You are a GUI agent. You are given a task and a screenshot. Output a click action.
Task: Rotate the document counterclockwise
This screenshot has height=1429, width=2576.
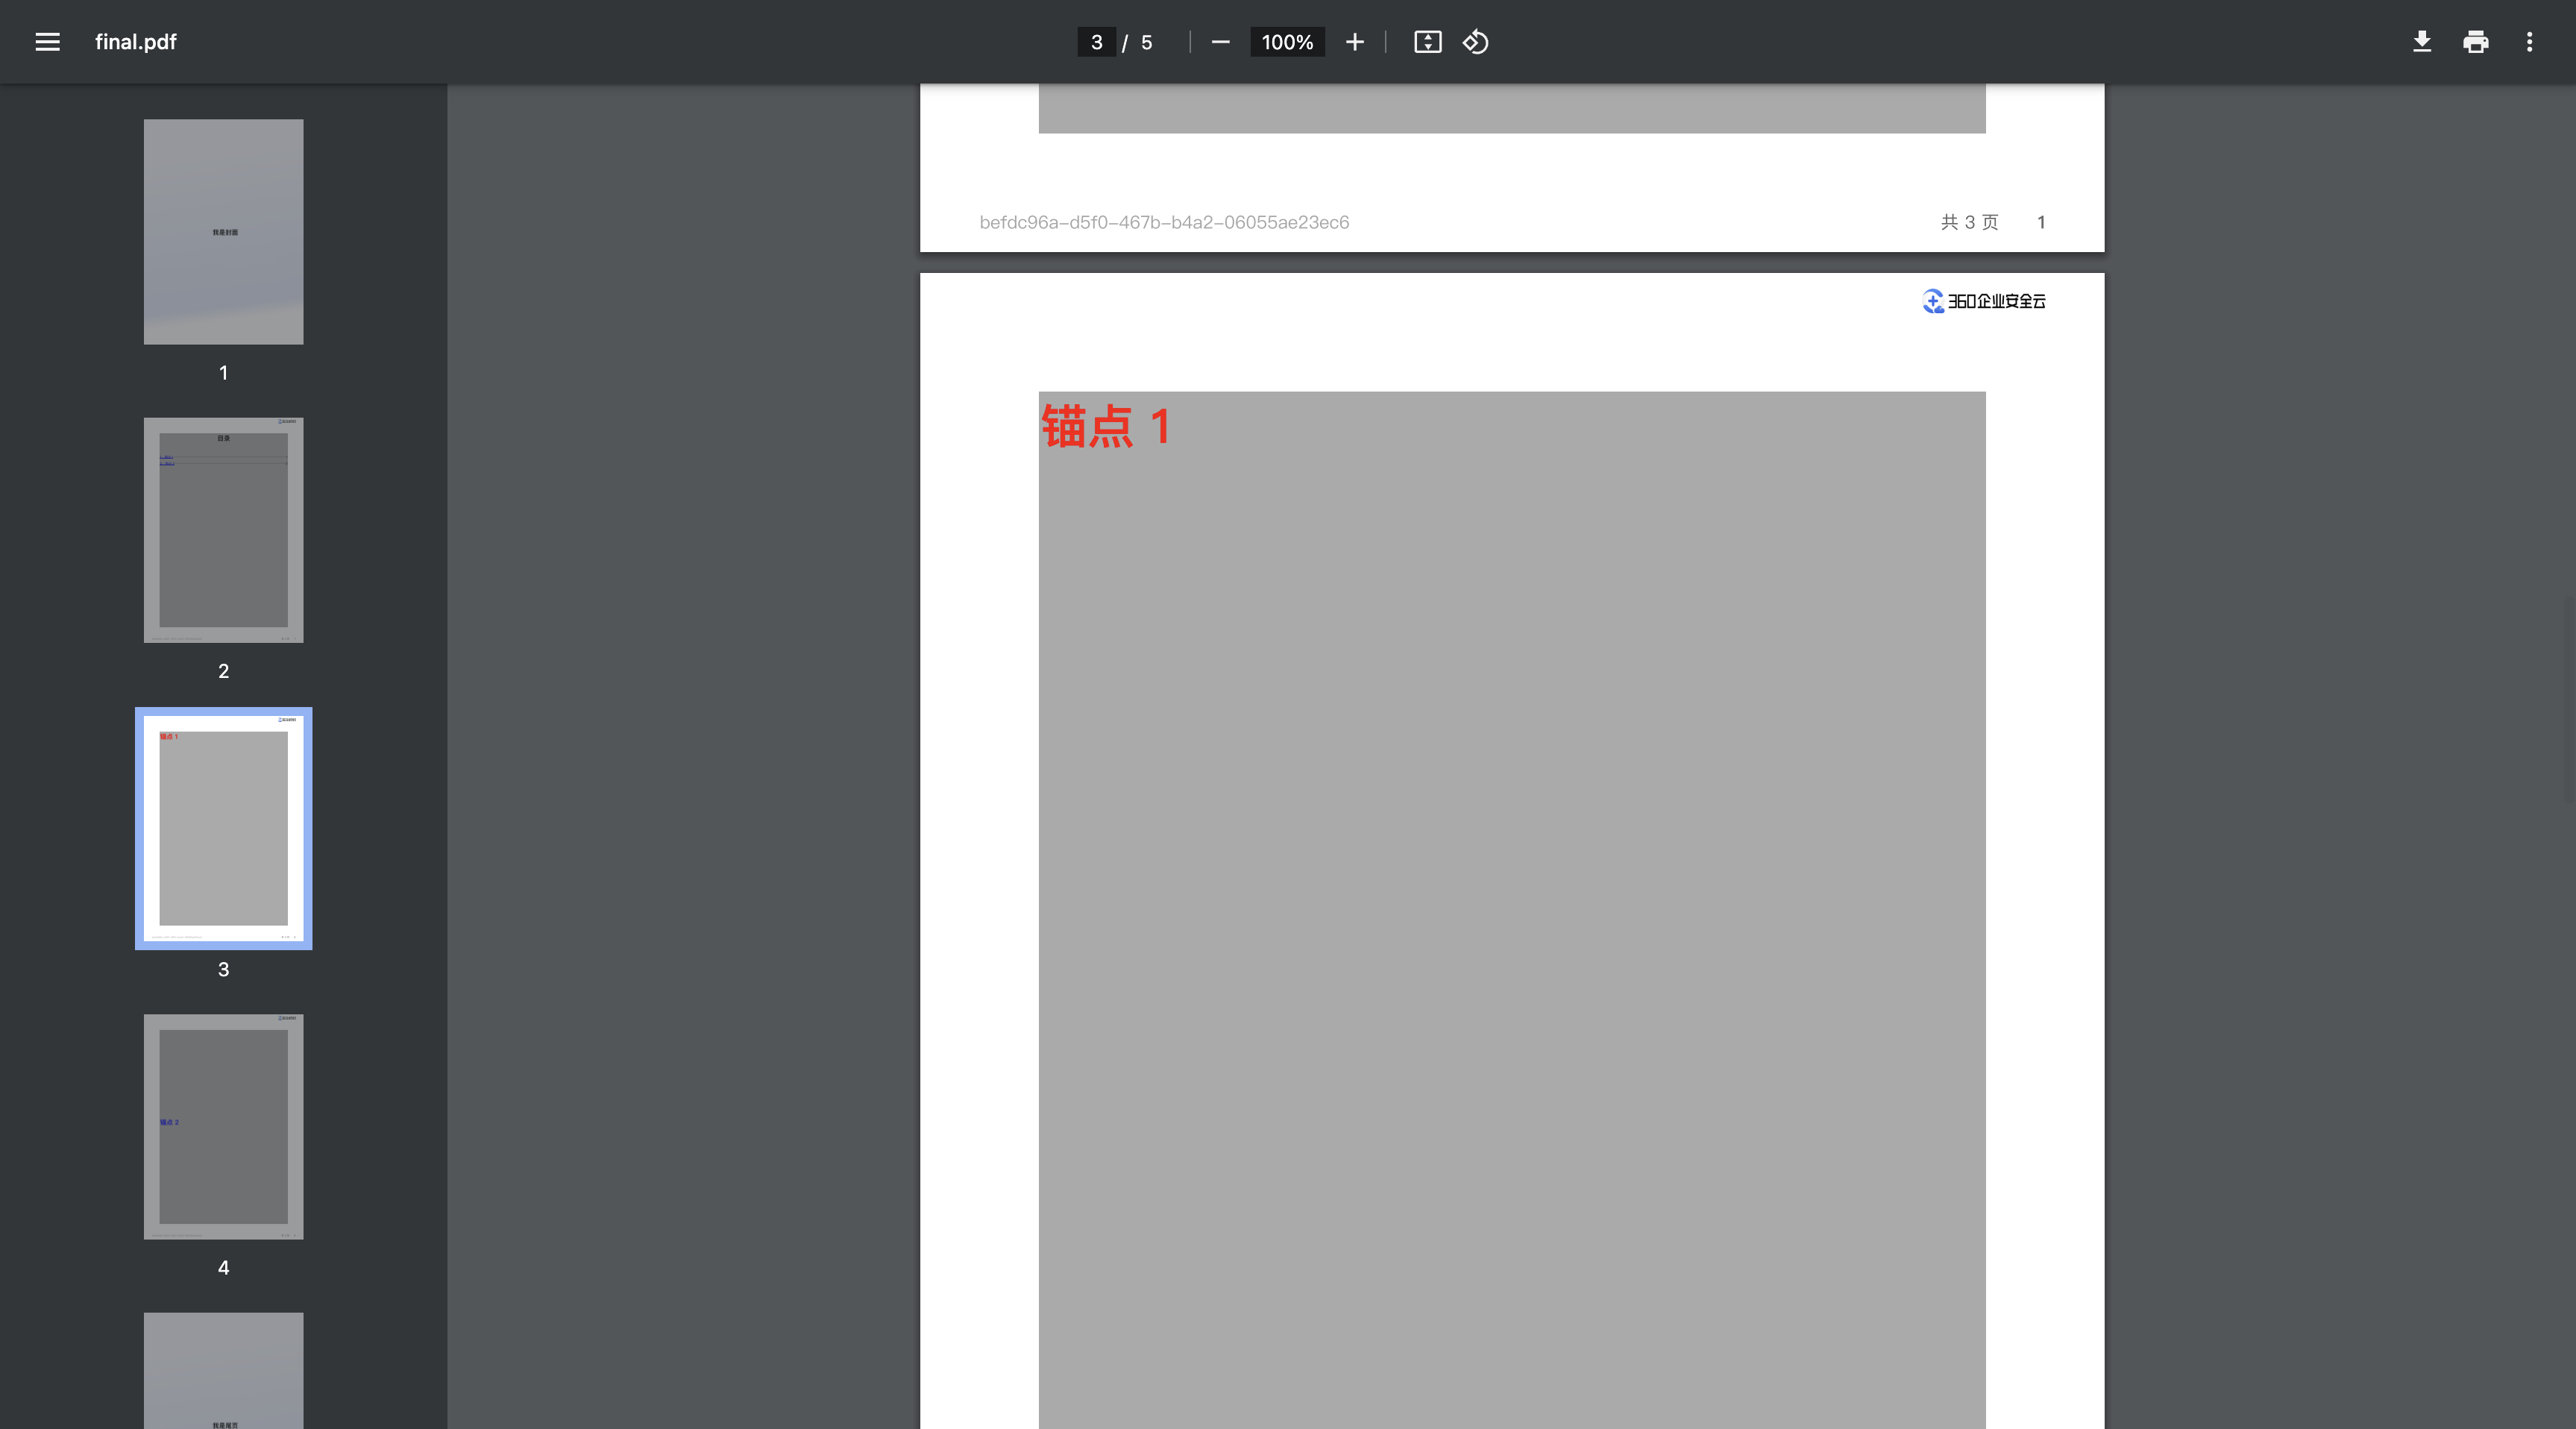pyautogui.click(x=1476, y=42)
